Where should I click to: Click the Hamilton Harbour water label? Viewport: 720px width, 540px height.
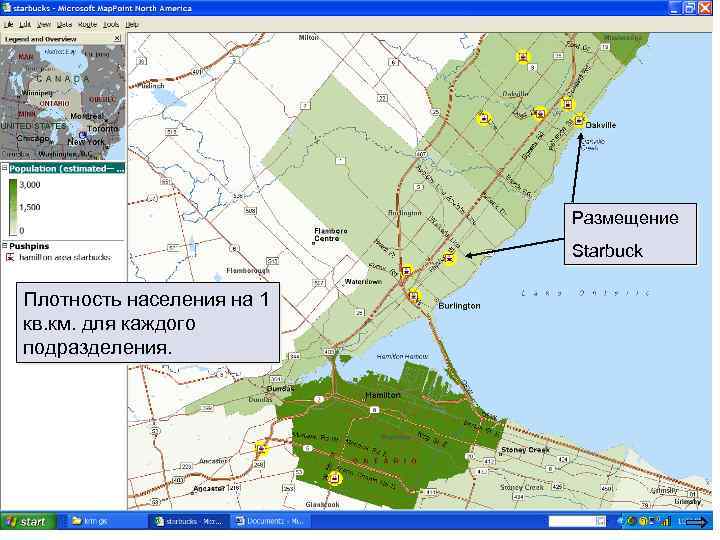[402, 356]
